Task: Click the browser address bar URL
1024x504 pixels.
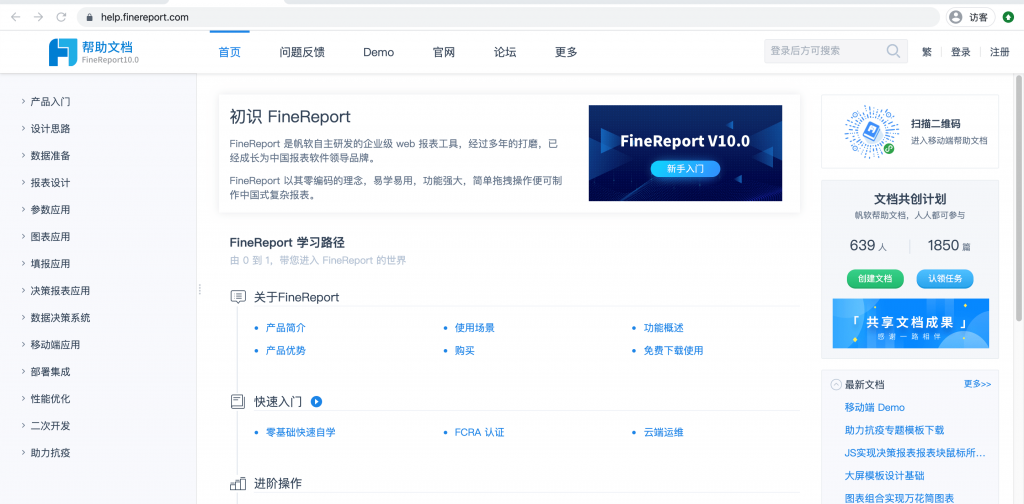Action: (144, 18)
